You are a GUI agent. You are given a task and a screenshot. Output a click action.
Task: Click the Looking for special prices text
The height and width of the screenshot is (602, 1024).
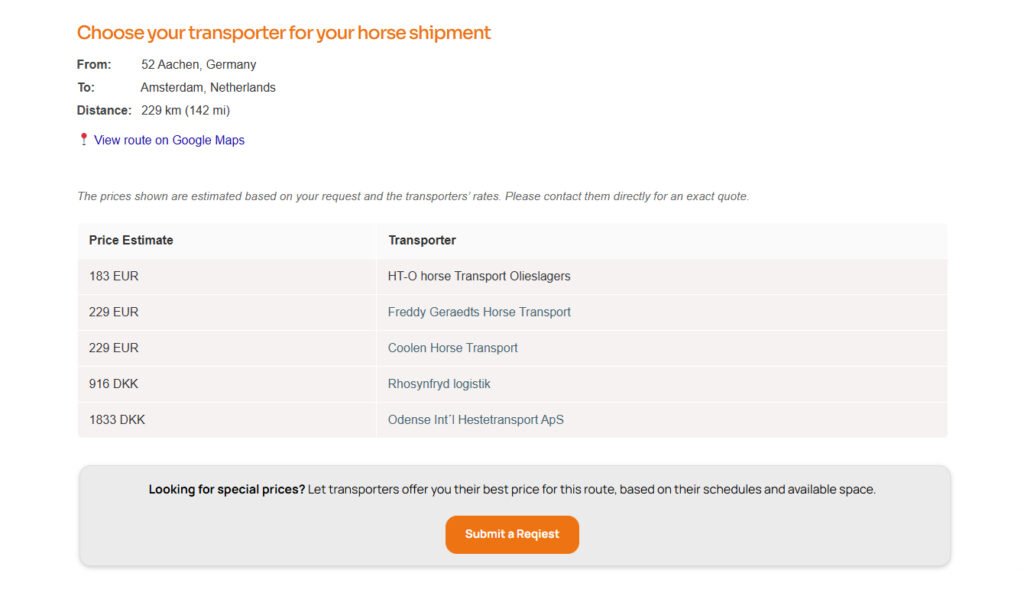(x=227, y=490)
